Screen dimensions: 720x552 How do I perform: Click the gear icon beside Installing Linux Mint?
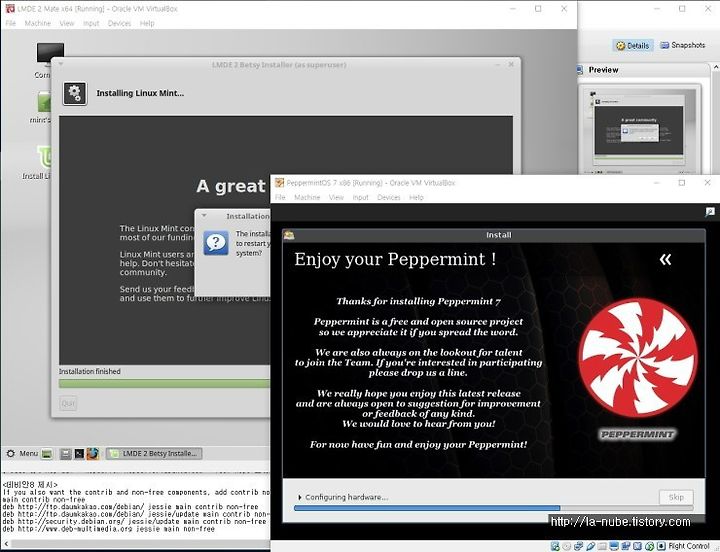pyautogui.click(x=74, y=94)
